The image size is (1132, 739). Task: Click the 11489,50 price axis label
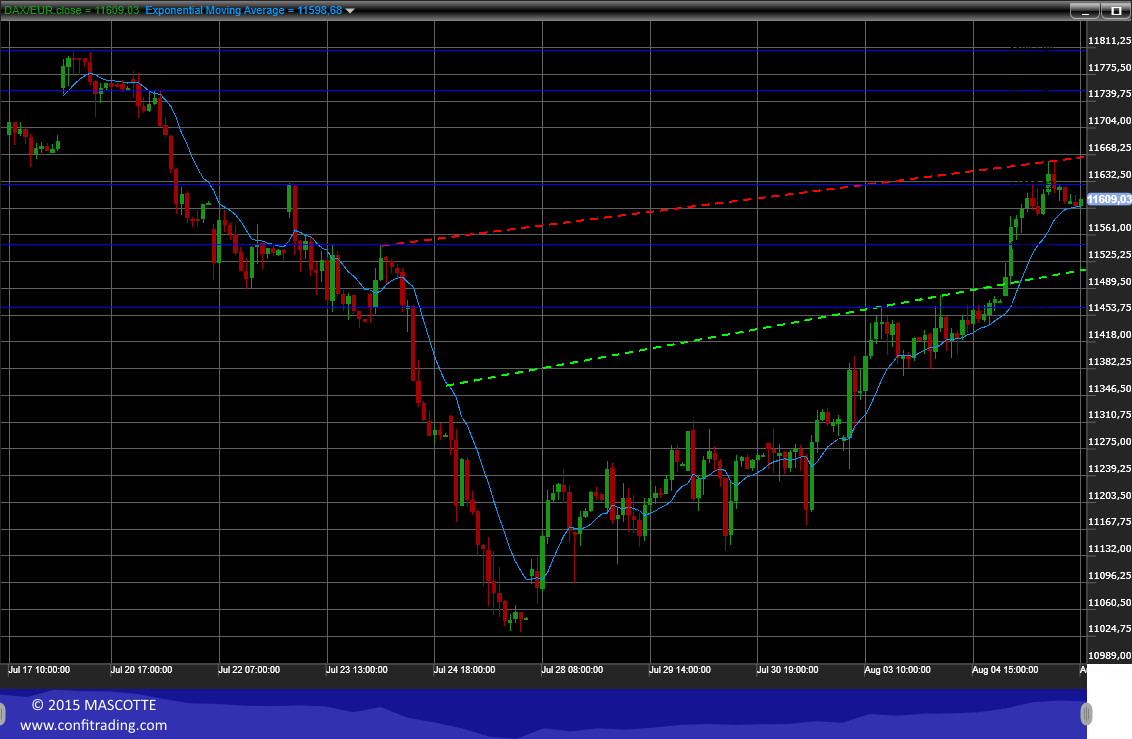tap(1110, 281)
